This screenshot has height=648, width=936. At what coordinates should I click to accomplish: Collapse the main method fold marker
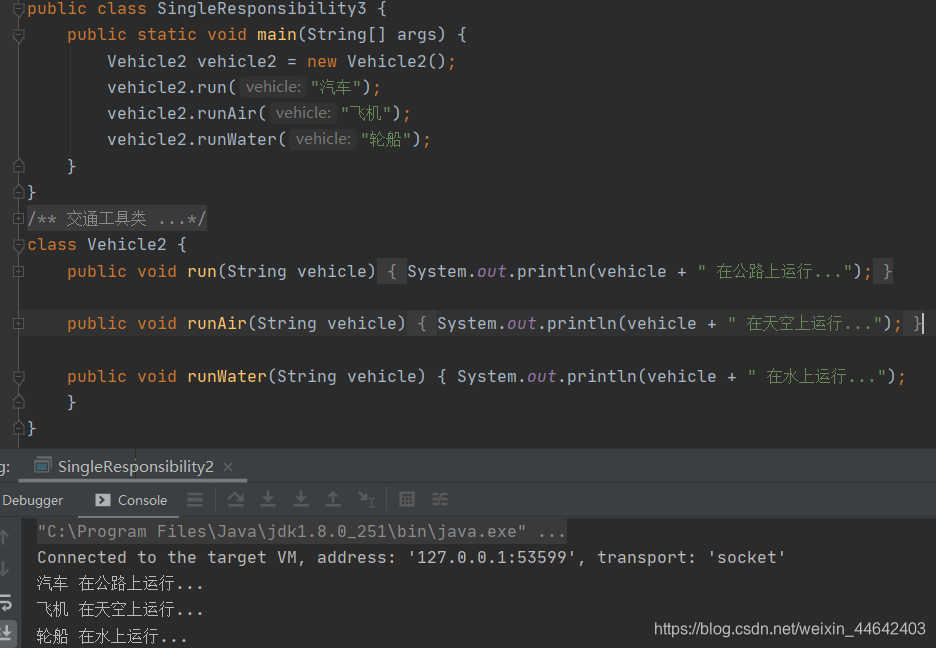(x=19, y=36)
